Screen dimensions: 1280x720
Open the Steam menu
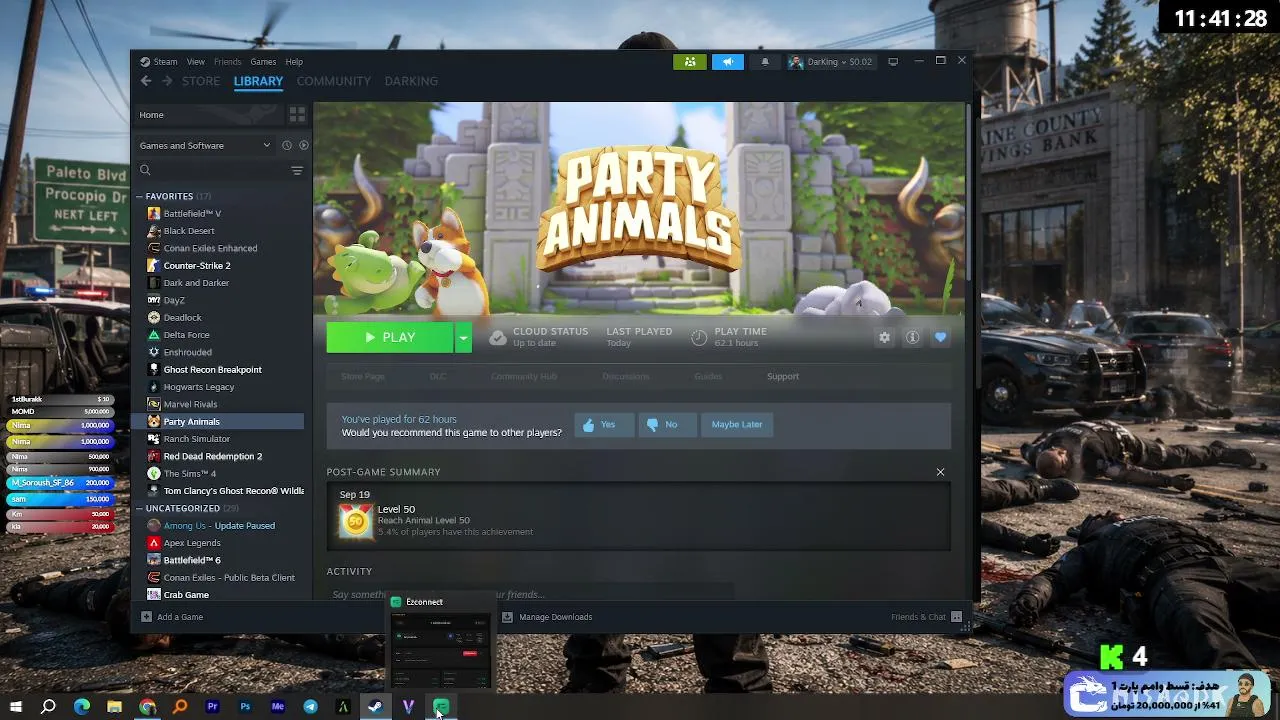pos(165,62)
